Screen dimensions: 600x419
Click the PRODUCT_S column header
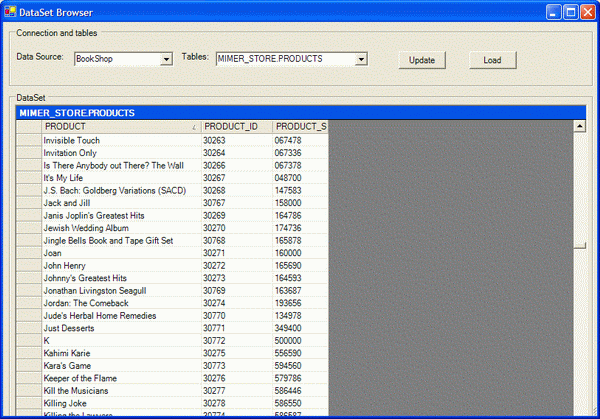point(300,127)
